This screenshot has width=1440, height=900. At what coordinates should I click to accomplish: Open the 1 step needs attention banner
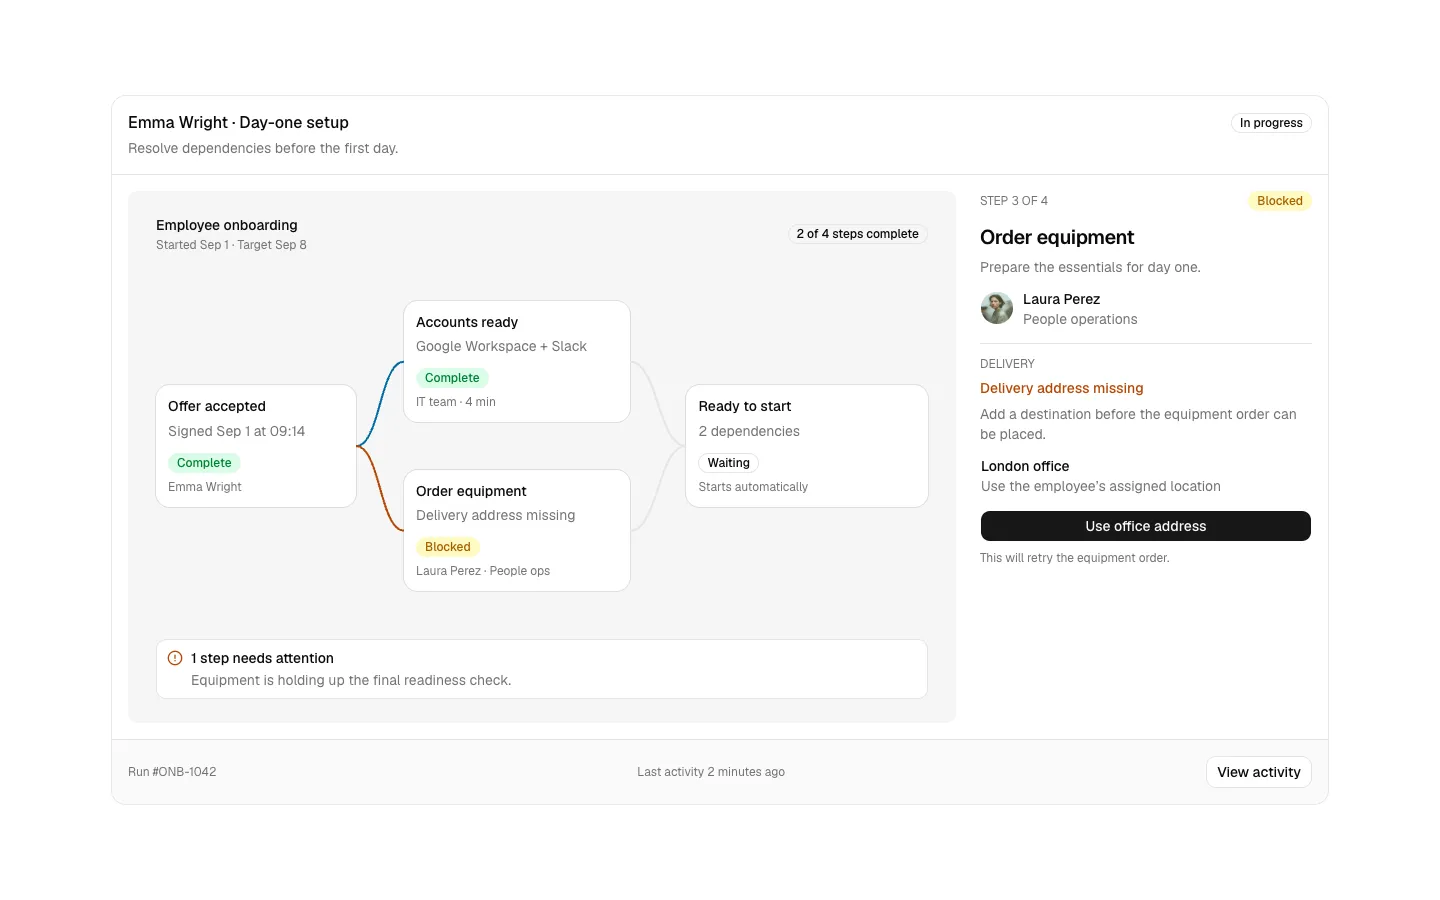pyautogui.click(x=542, y=669)
